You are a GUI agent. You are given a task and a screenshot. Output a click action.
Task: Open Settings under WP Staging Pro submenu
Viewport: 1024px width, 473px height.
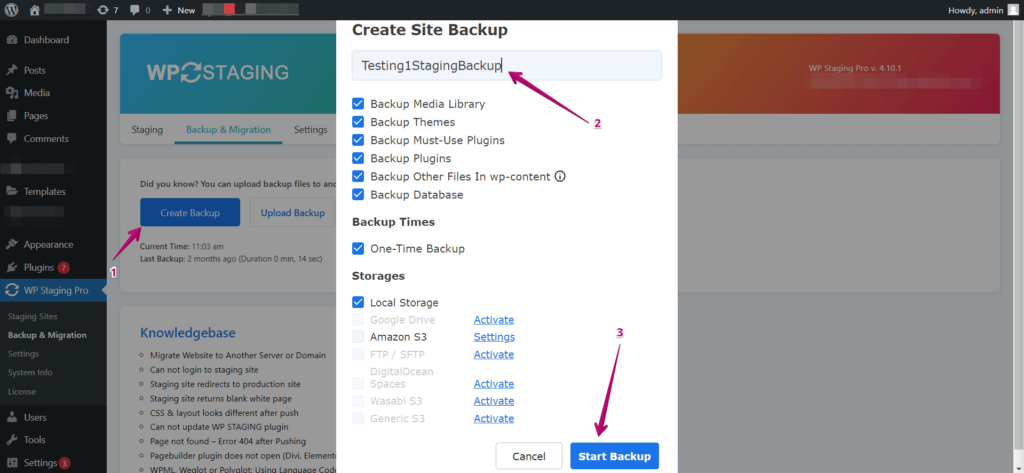point(24,353)
